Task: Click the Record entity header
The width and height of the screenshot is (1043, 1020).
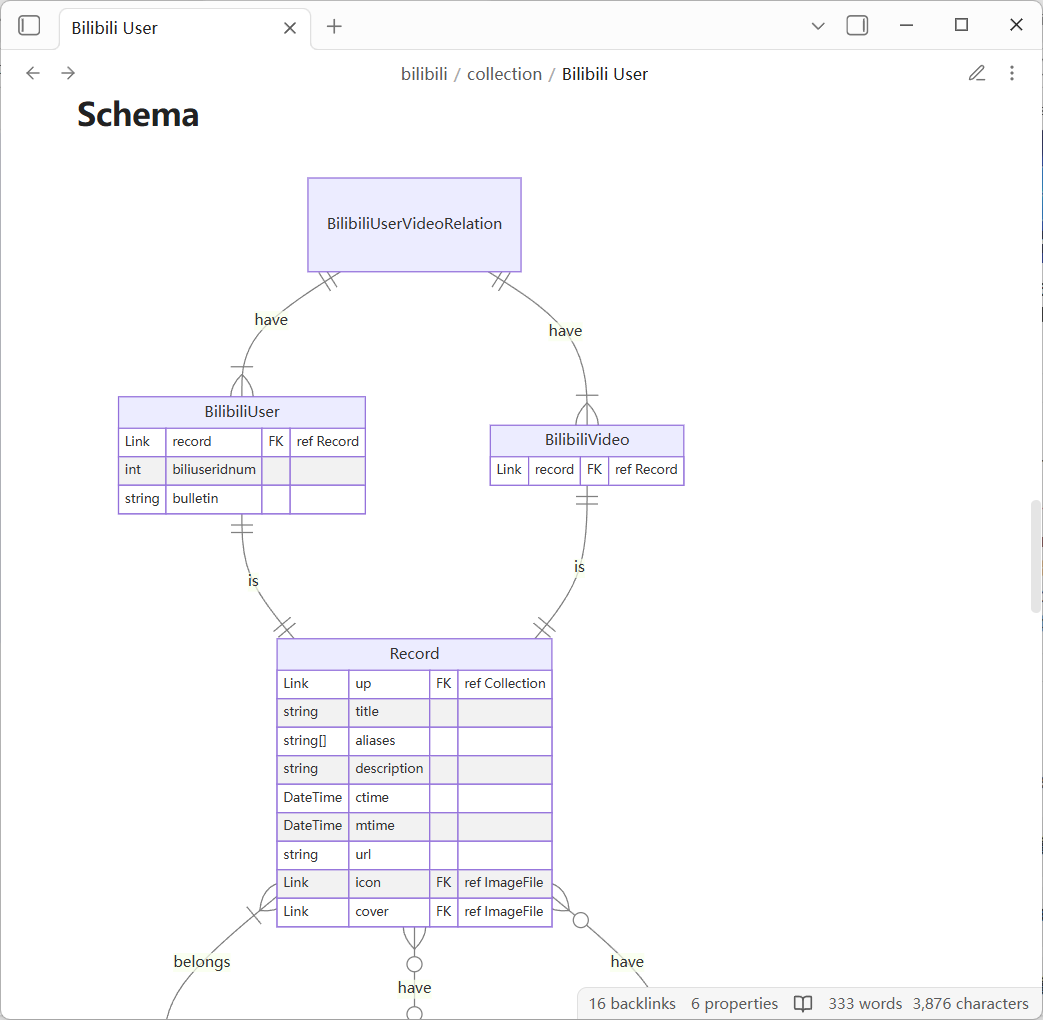Action: pos(414,654)
